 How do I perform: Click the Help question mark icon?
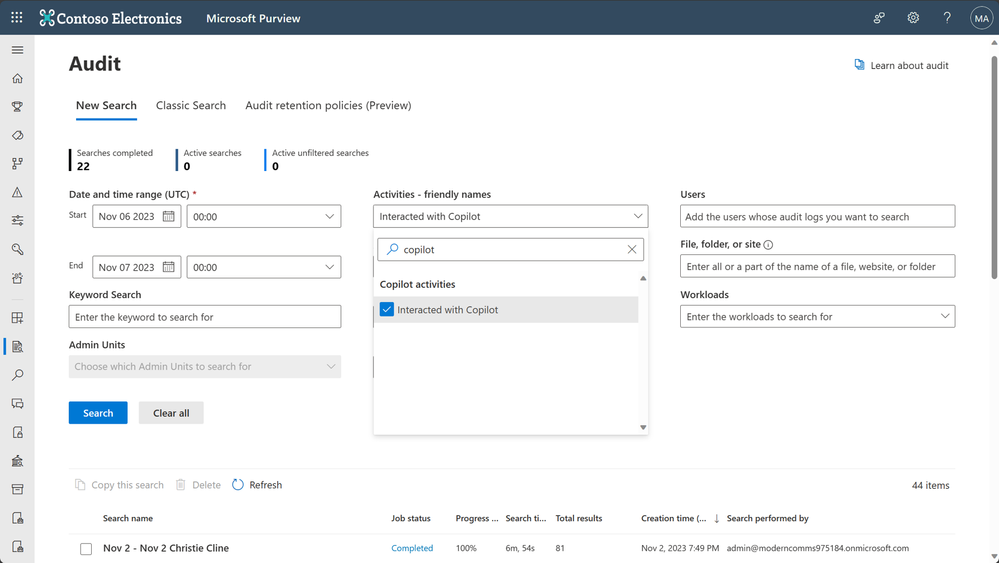click(x=947, y=18)
